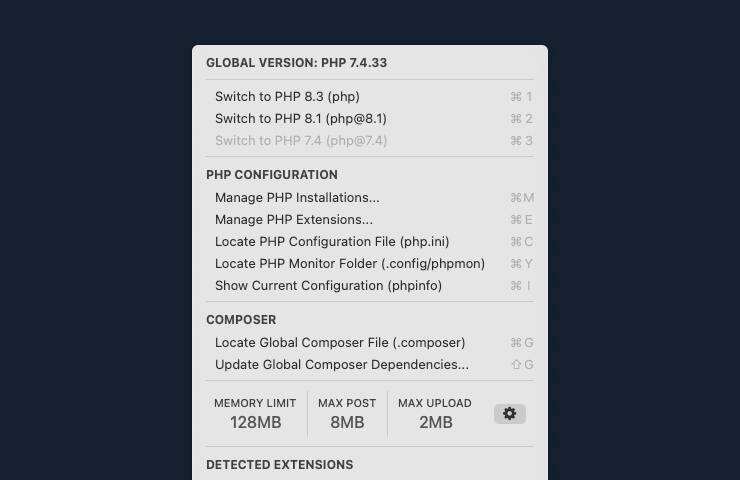Update Global Composer Dependencies
Image resolution: width=740 pixels, height=480 pixels.
[x=341, y=365]
